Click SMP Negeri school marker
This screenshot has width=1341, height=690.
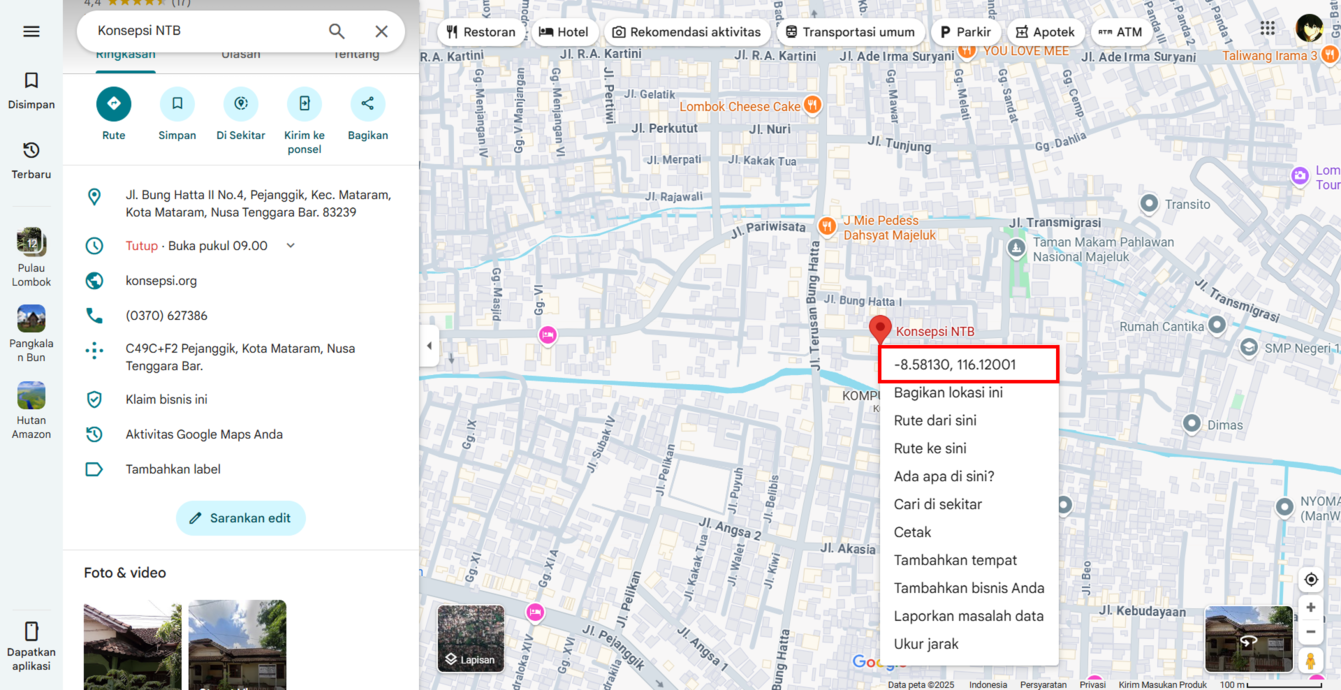click(1249, 347)
